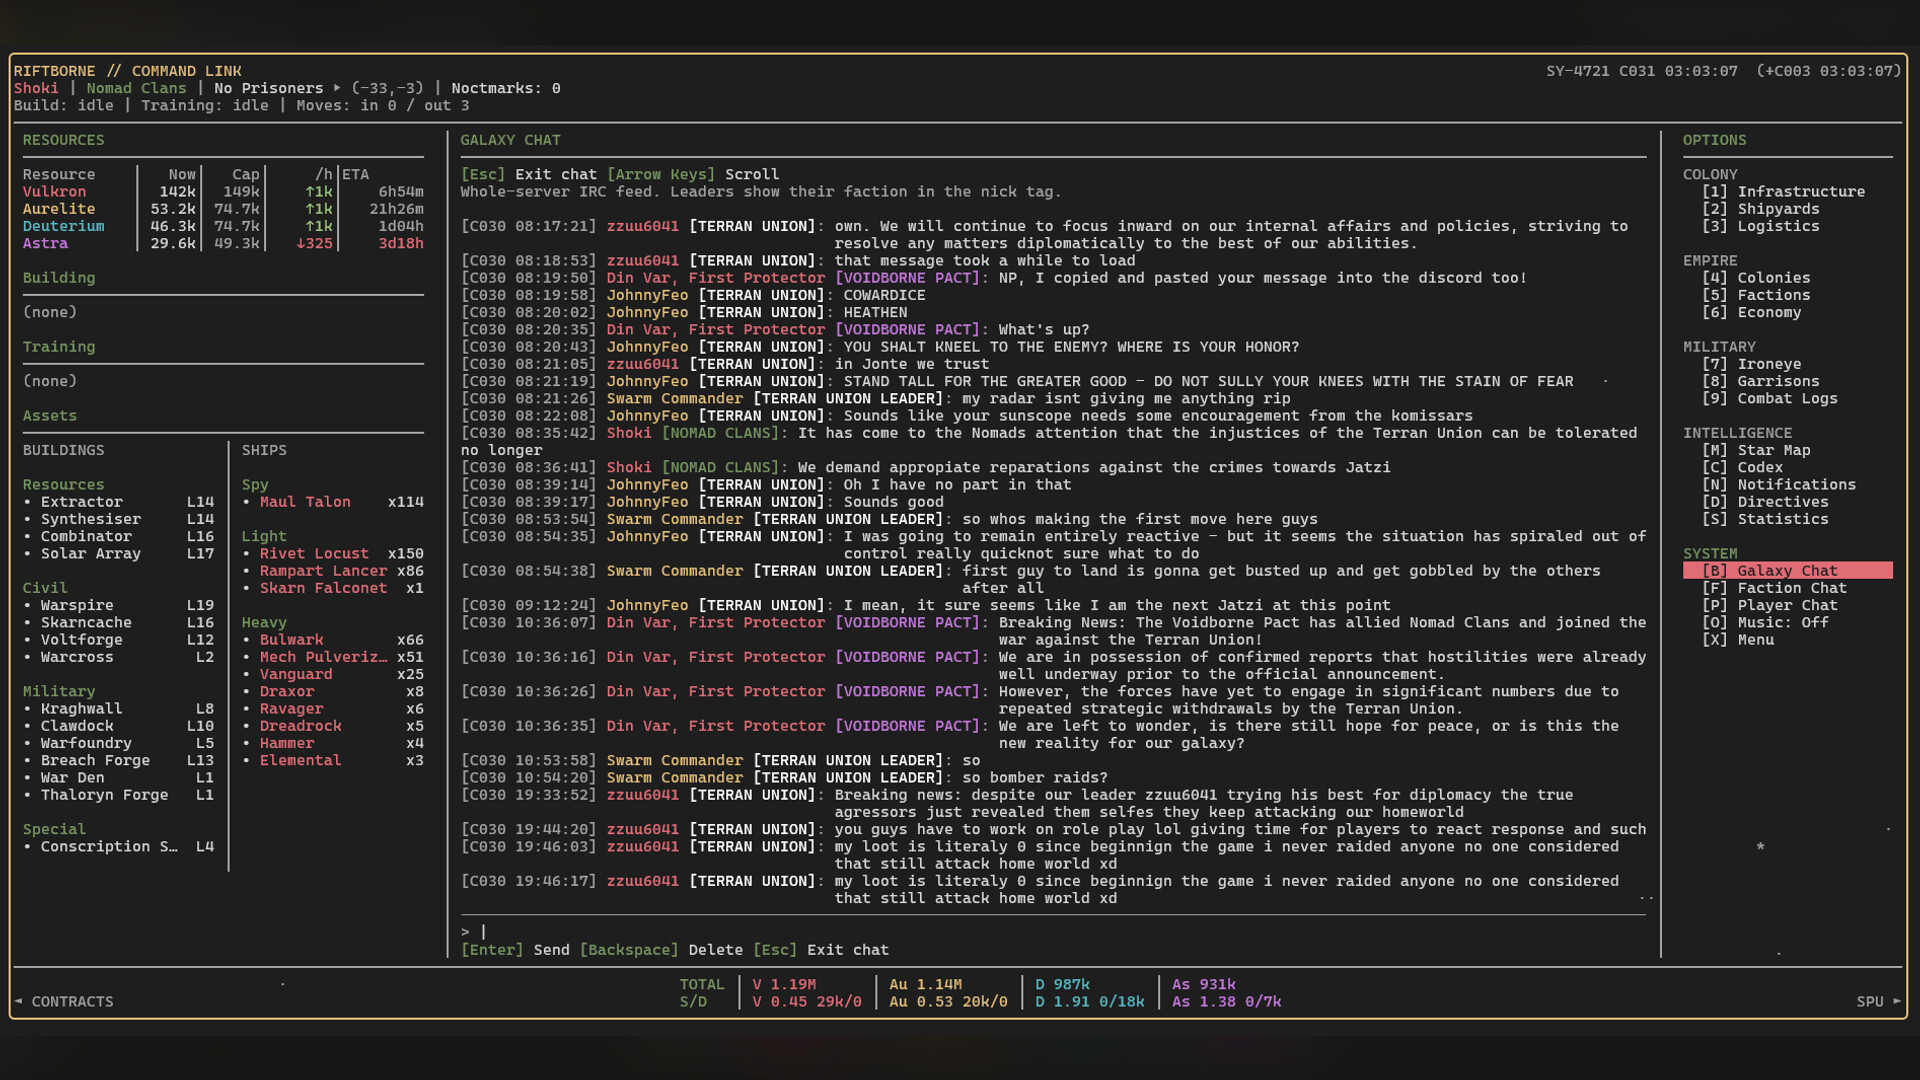
Task: Open the [N] Notifications
Action: coord(1779,484)
